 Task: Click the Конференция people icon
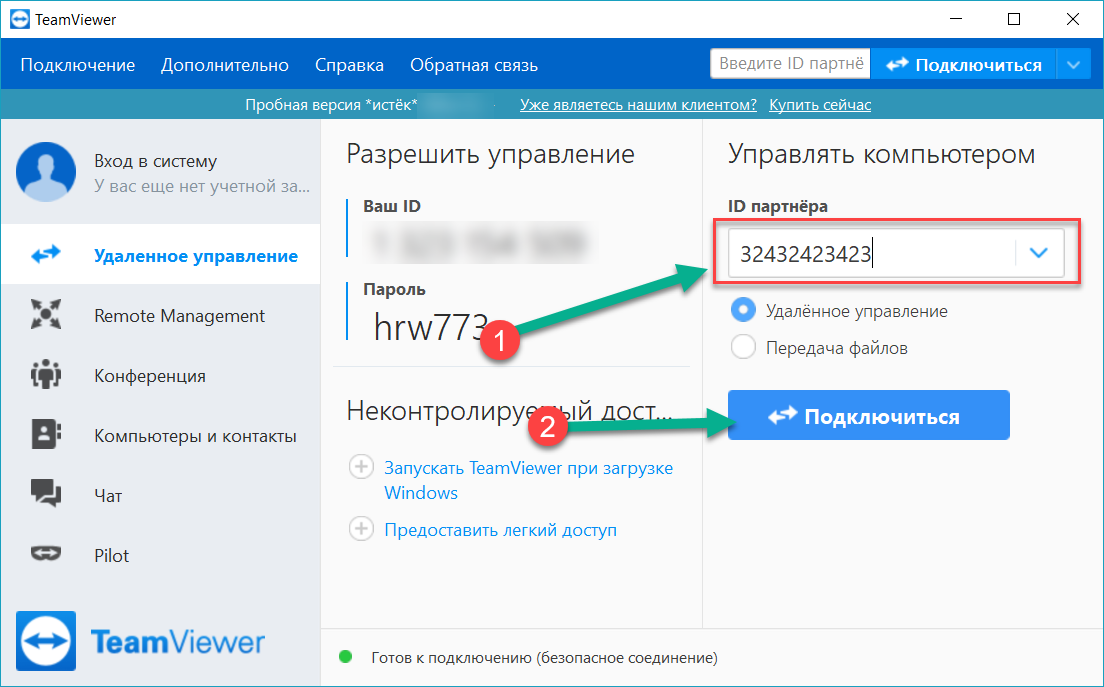point(46,374)
